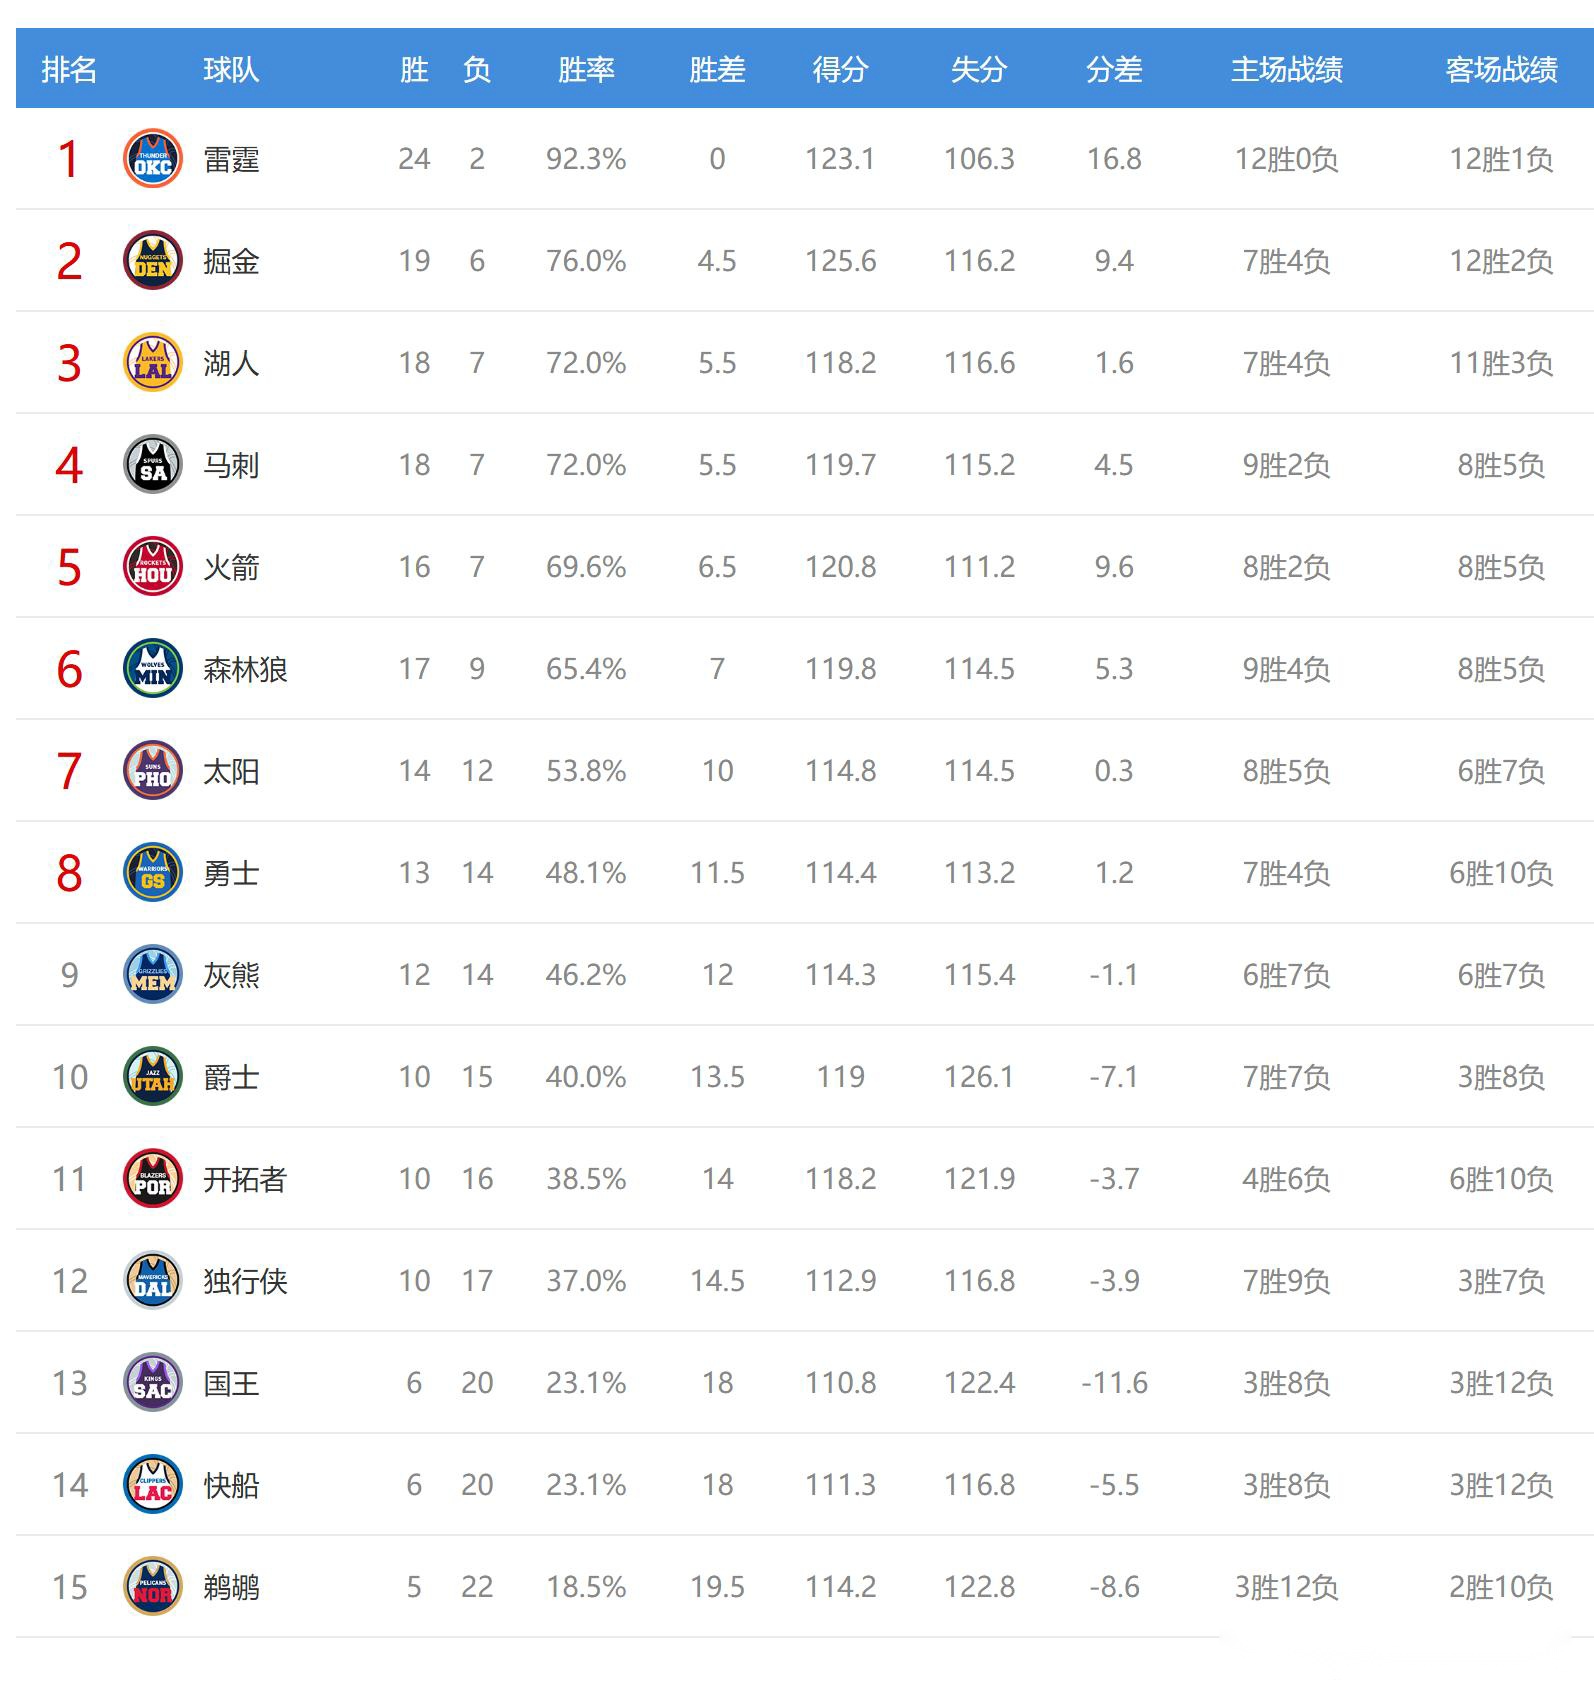Open the 独行侠 team name link
The image size is (1594, 1706).
pos(245,1281)
